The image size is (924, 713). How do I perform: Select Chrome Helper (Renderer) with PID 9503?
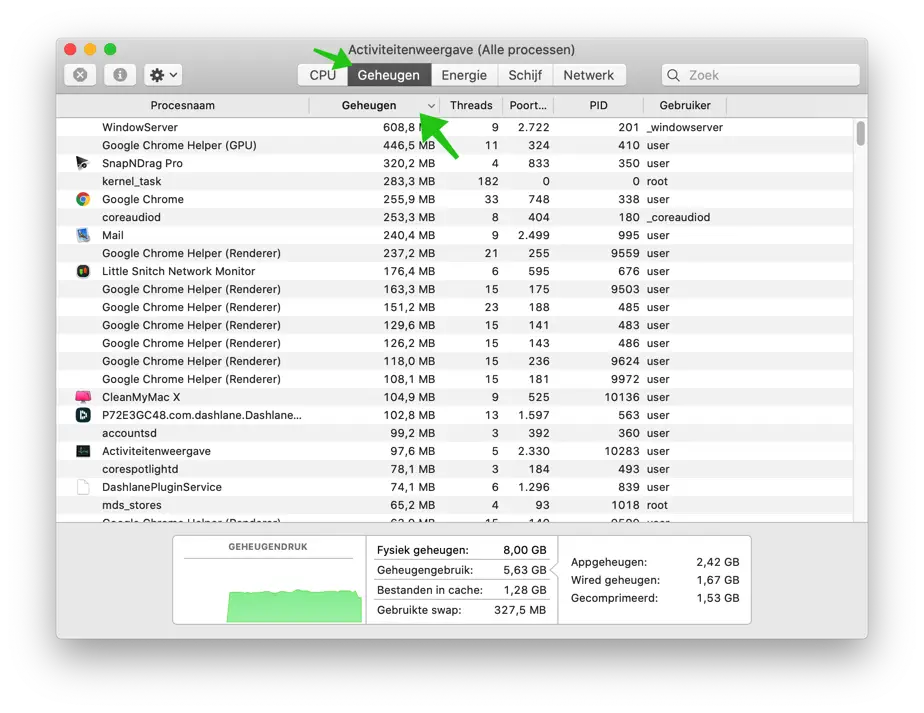click(455, 289)
